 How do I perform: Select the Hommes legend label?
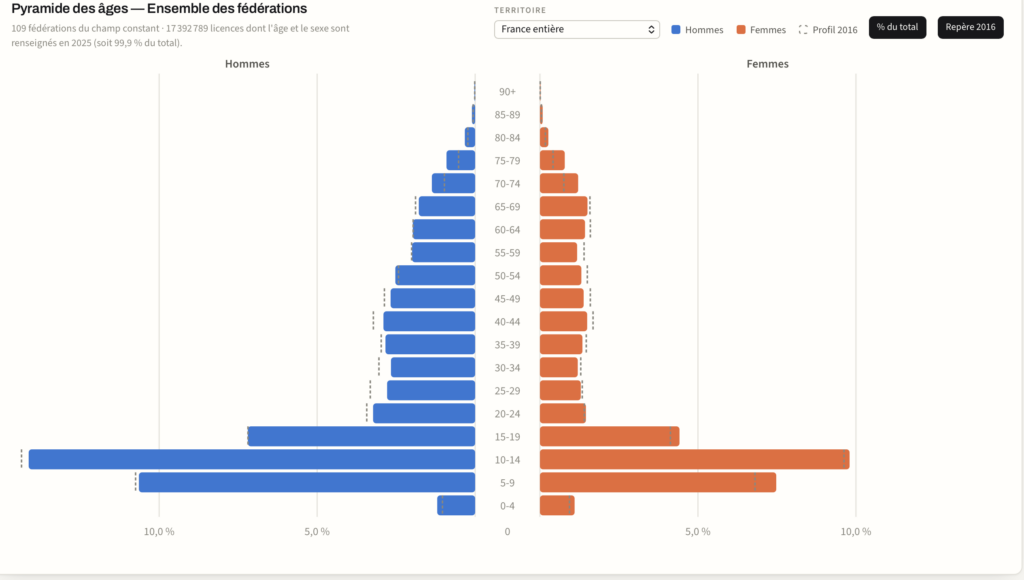click(704, 30)
